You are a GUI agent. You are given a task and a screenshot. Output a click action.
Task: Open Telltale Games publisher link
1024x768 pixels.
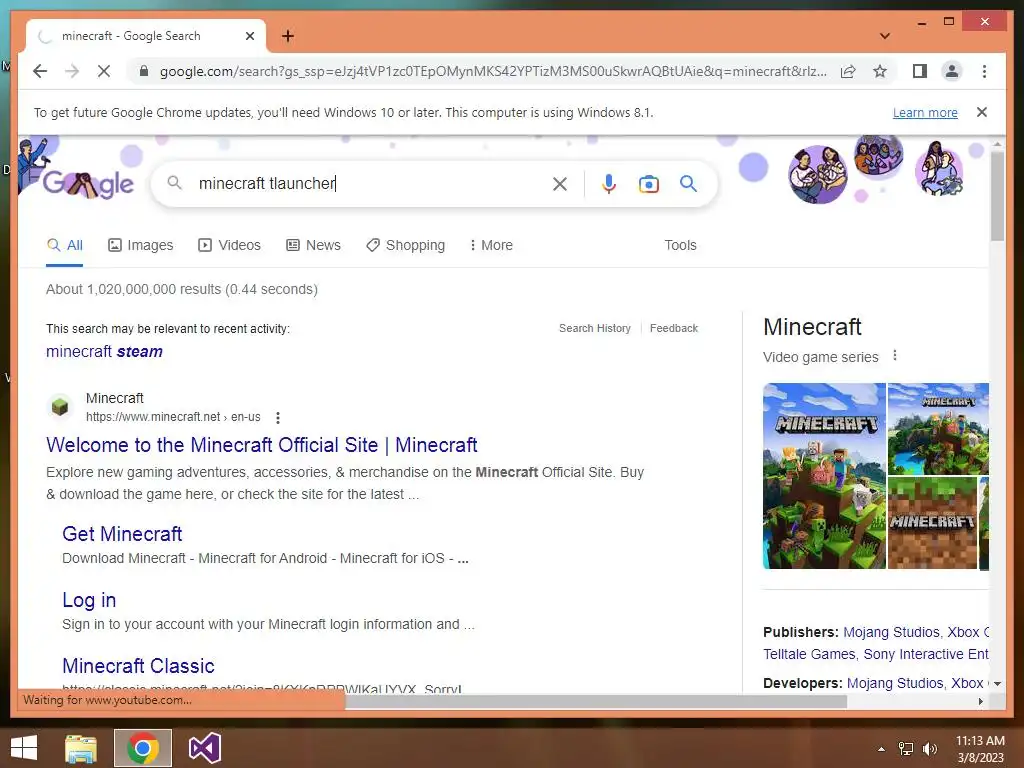coord(808,654)
